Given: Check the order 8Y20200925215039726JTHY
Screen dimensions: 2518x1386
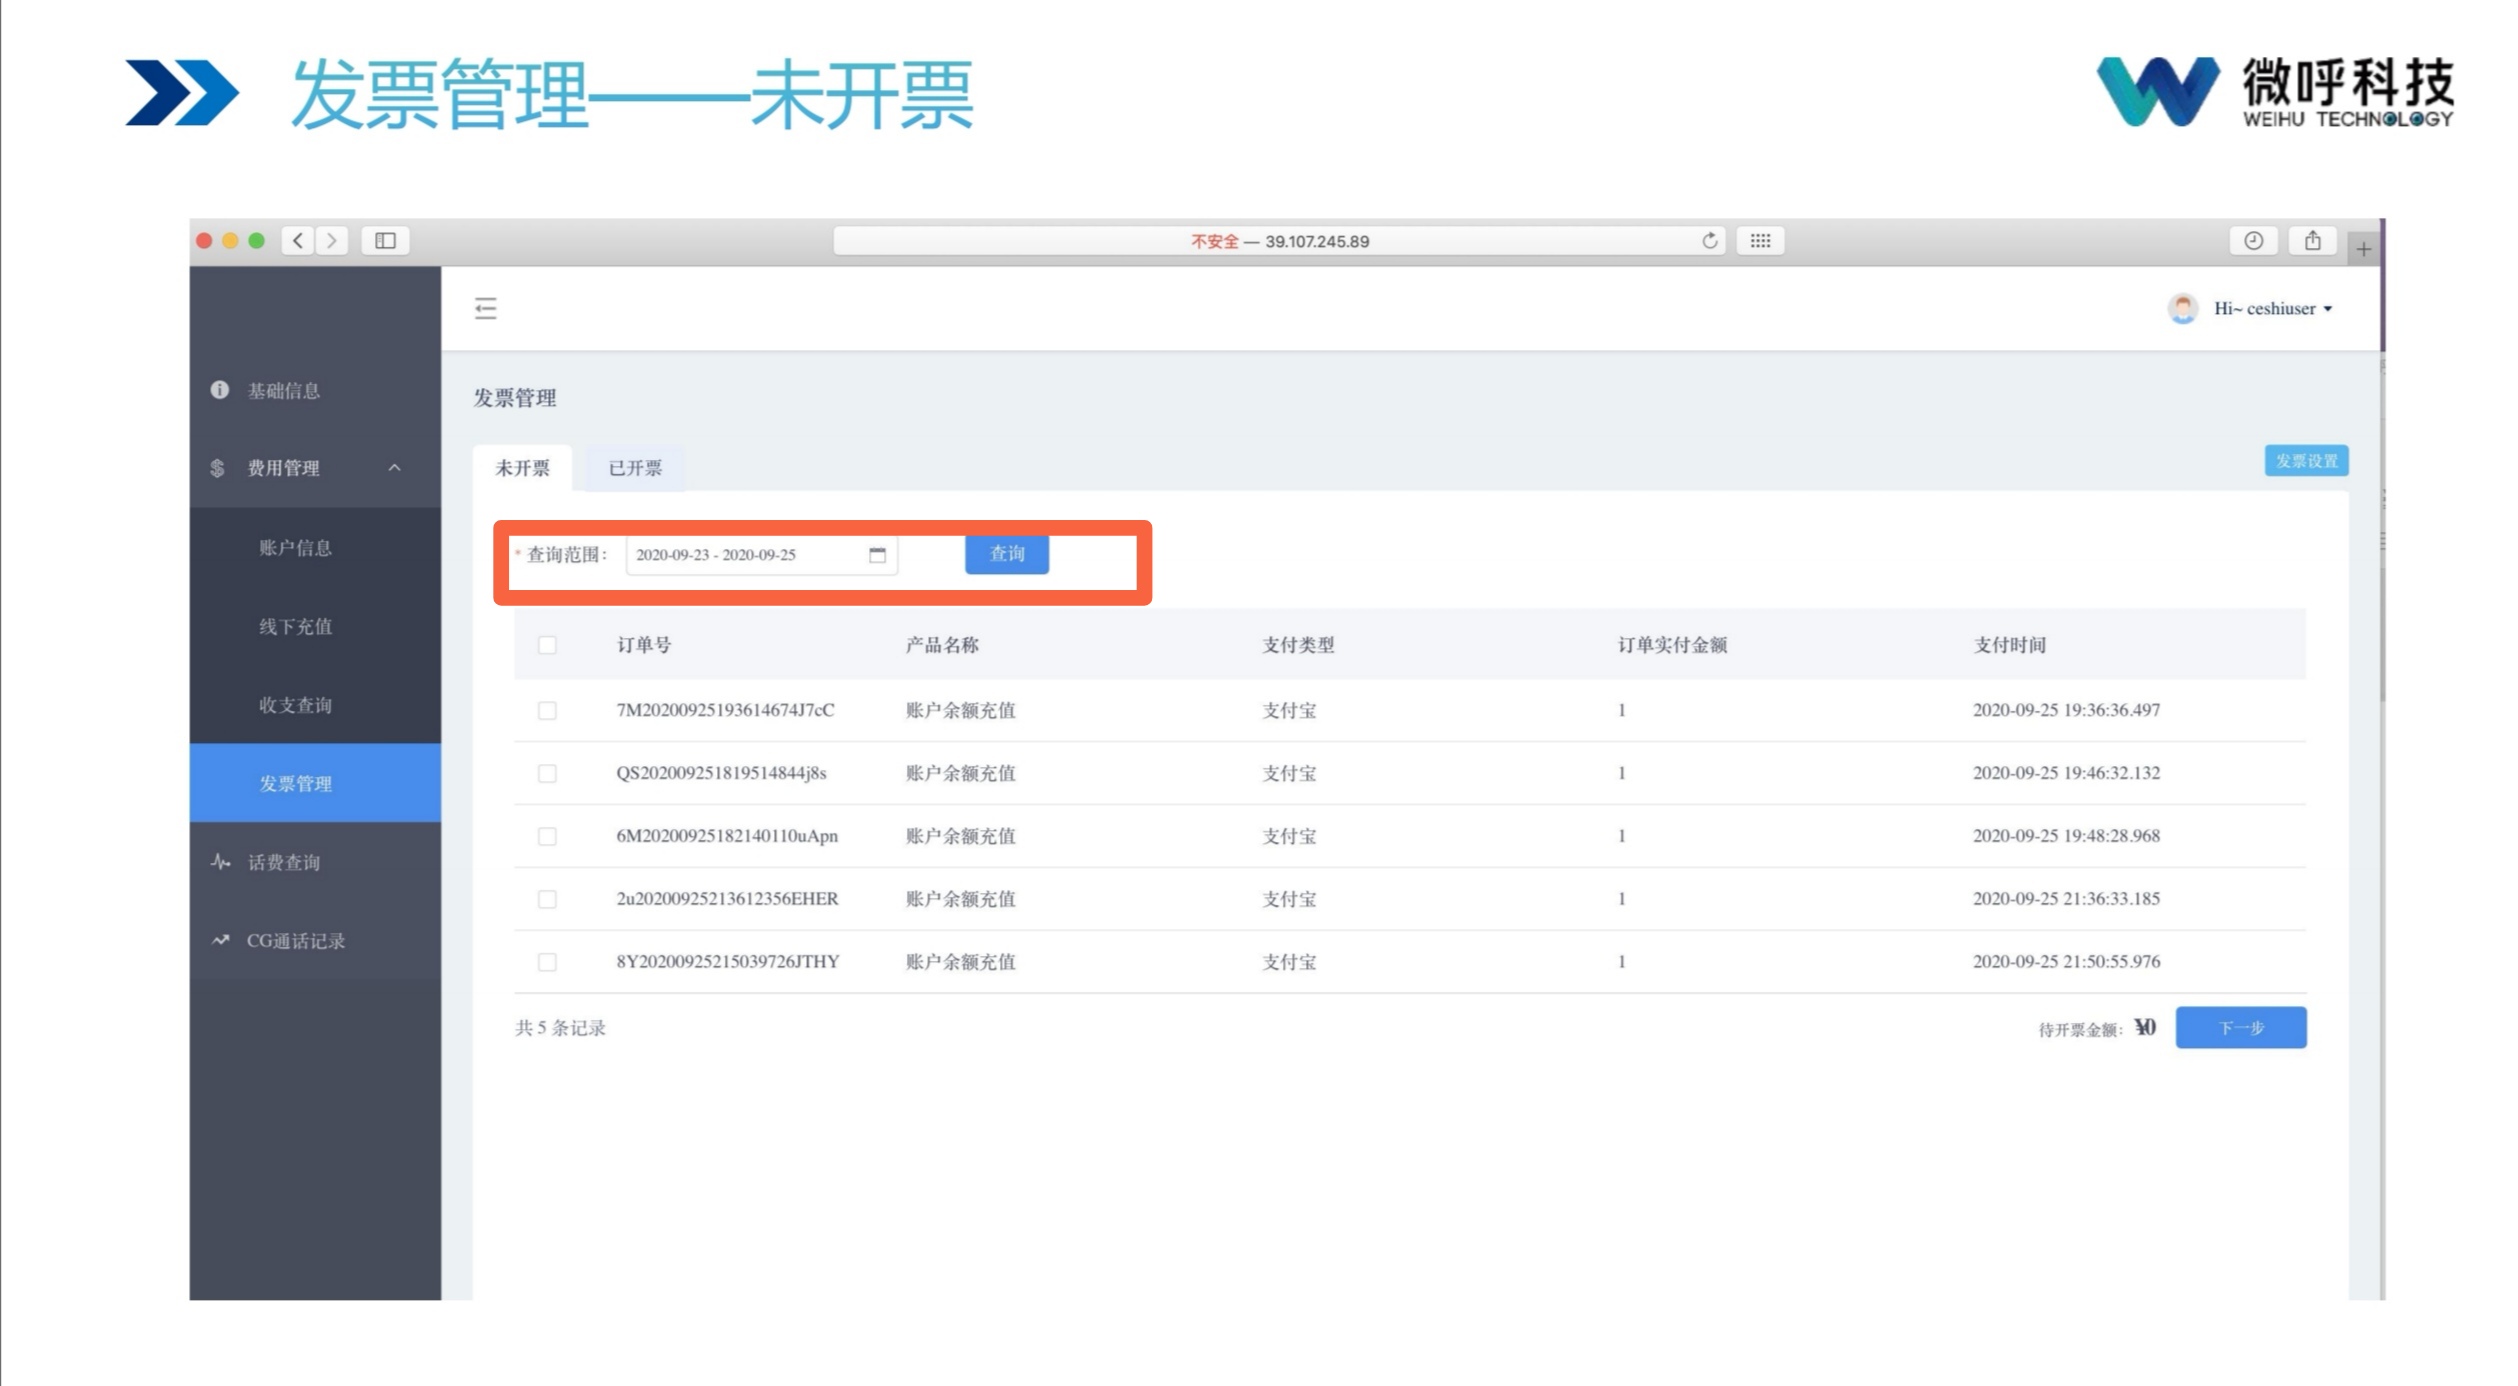Looking at the screenshot, I should 546,961.
